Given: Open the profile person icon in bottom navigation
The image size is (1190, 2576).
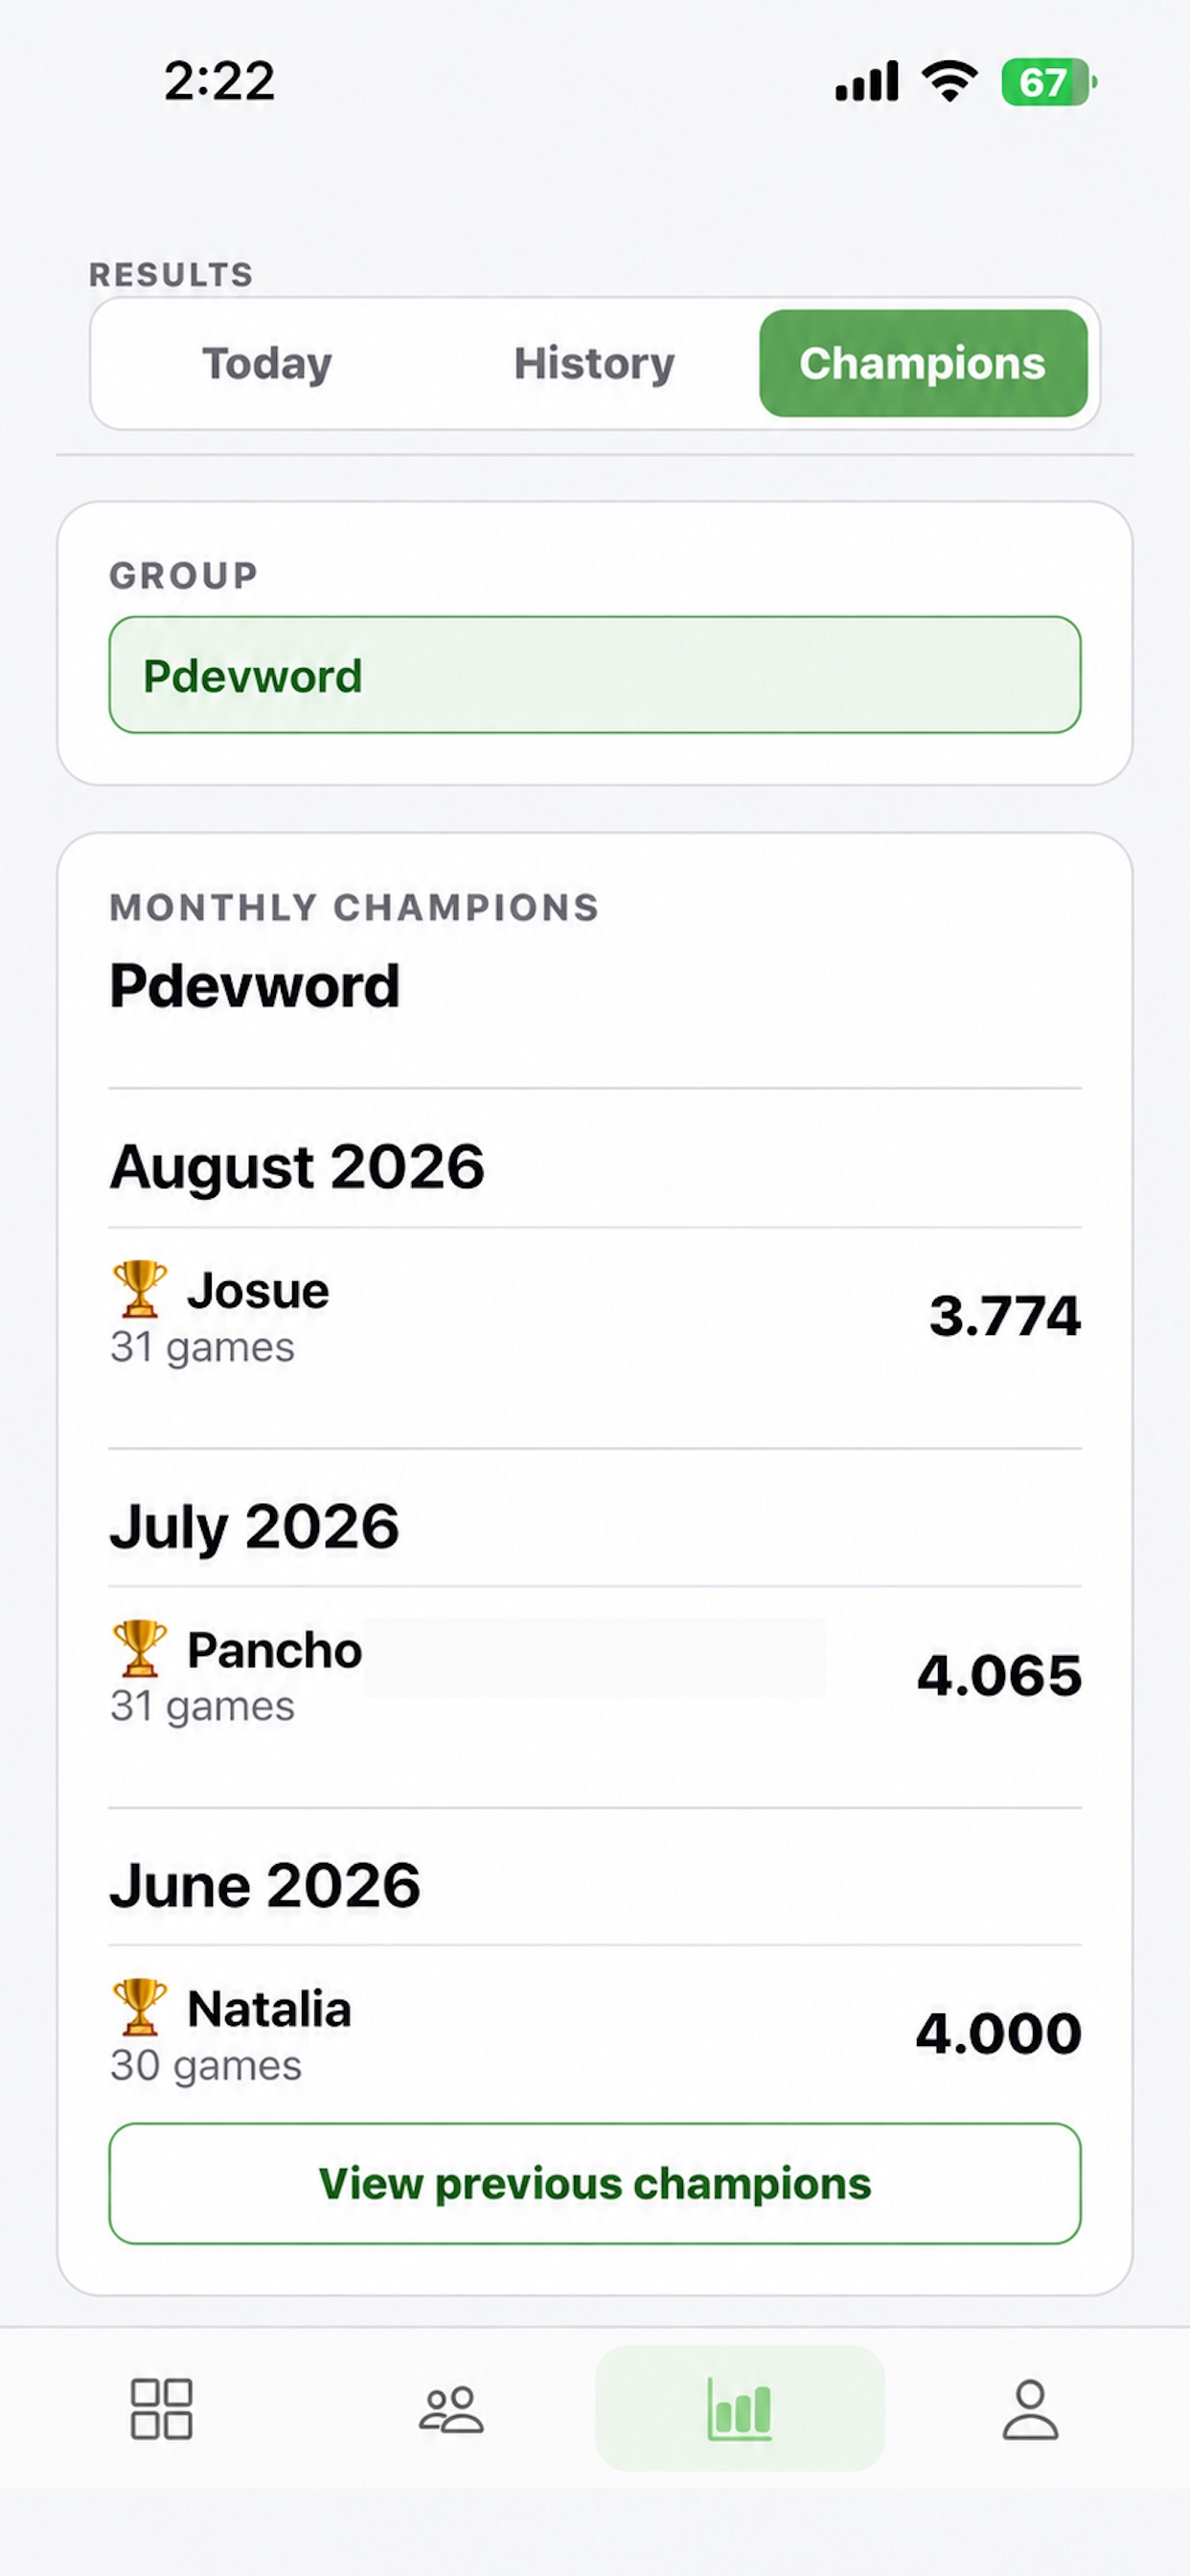Looking at the screenshot, I should tap(1030, 2408).
